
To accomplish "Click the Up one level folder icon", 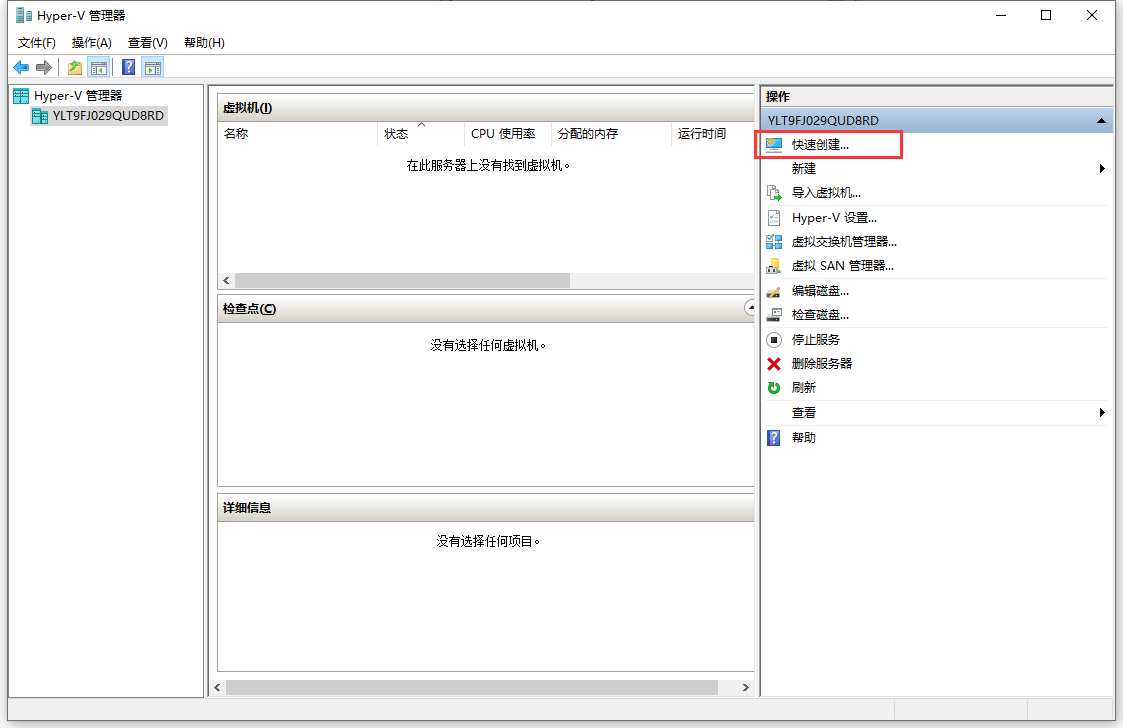I will point(75,68).
